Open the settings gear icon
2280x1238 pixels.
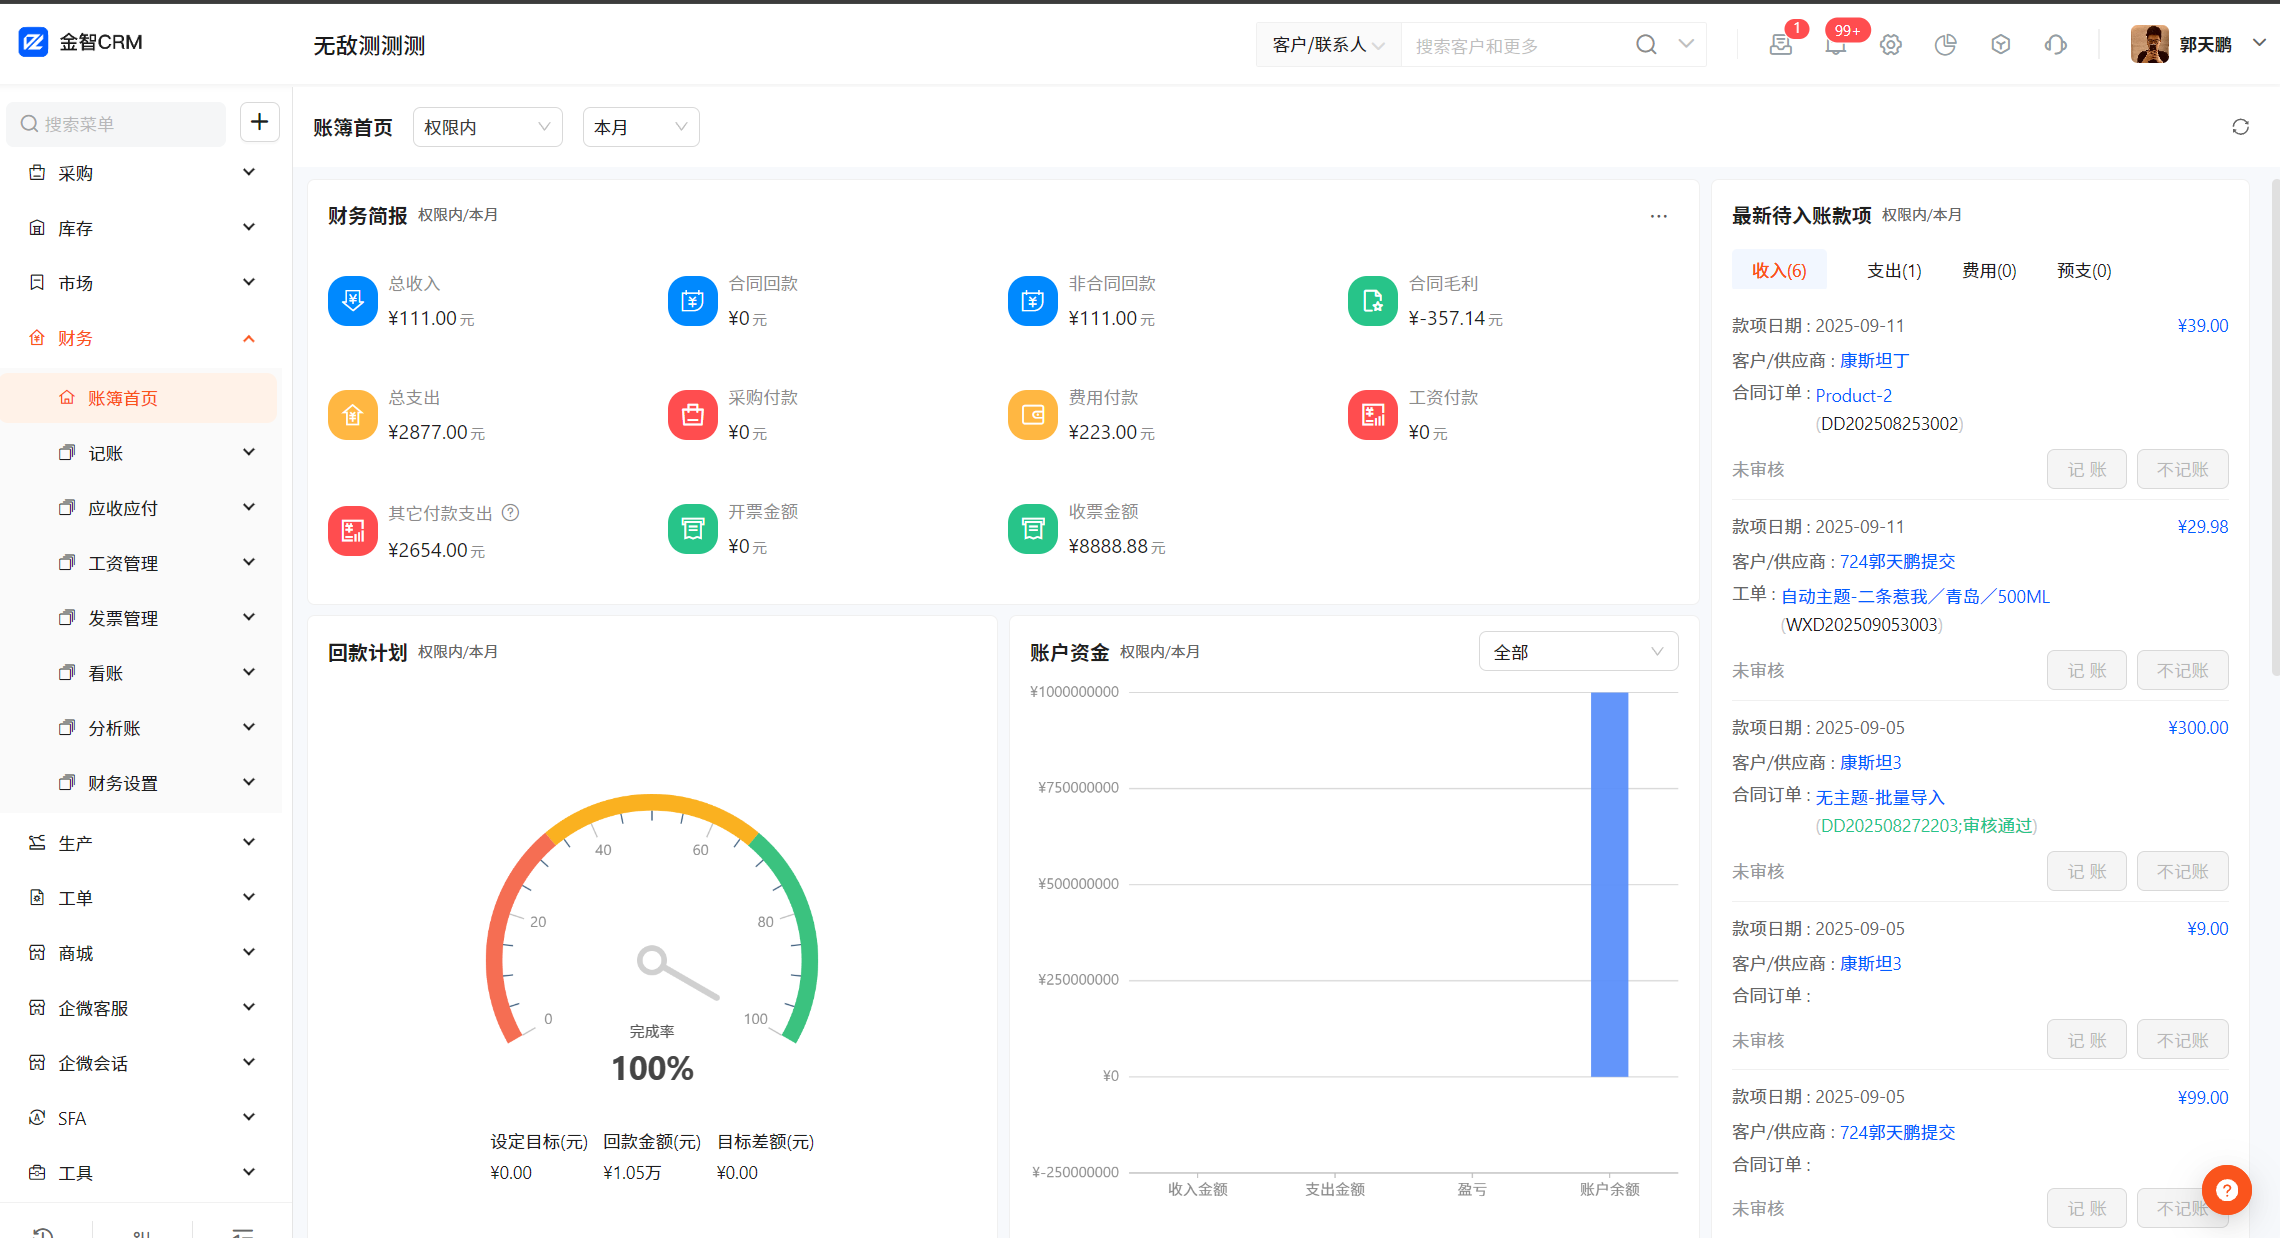click(x=1890, y=45)
